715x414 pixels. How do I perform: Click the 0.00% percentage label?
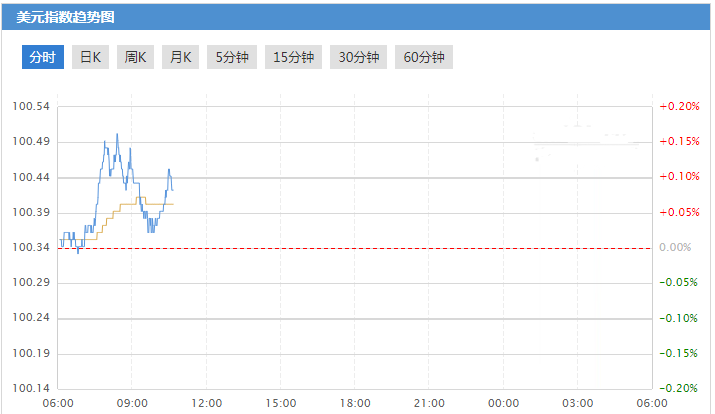(676, 248)
